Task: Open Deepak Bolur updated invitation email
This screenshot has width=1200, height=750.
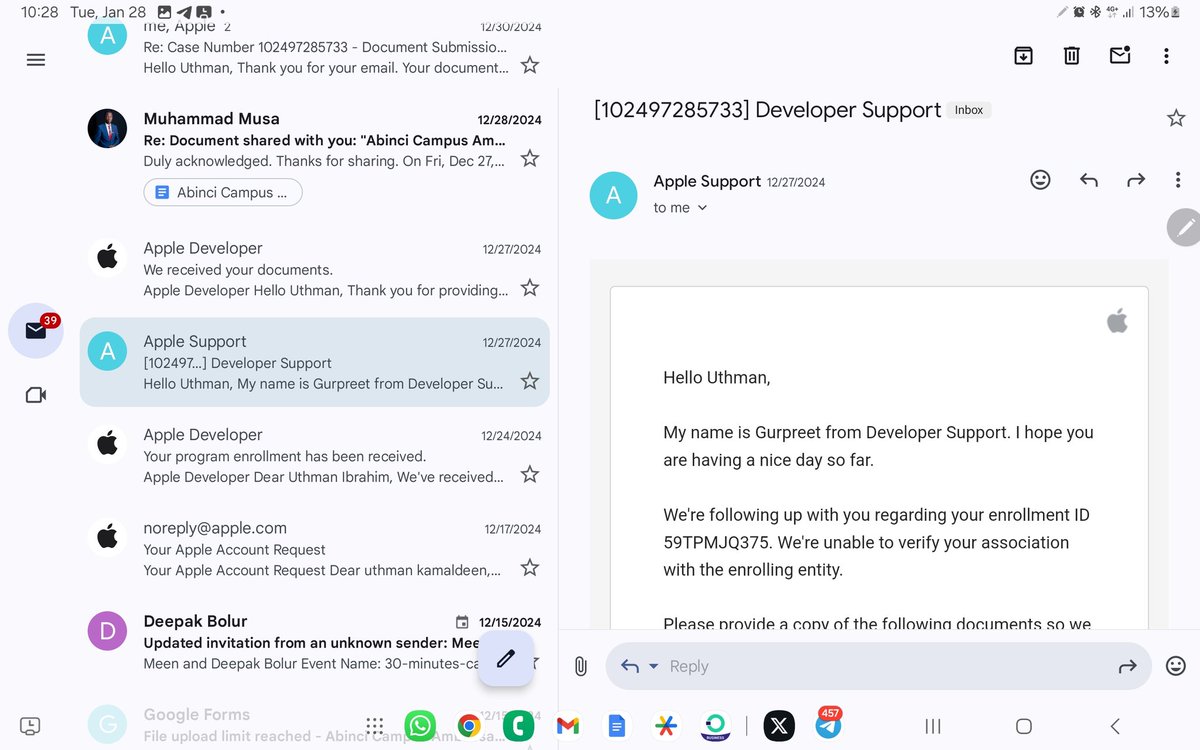Action: coord(314,642)
